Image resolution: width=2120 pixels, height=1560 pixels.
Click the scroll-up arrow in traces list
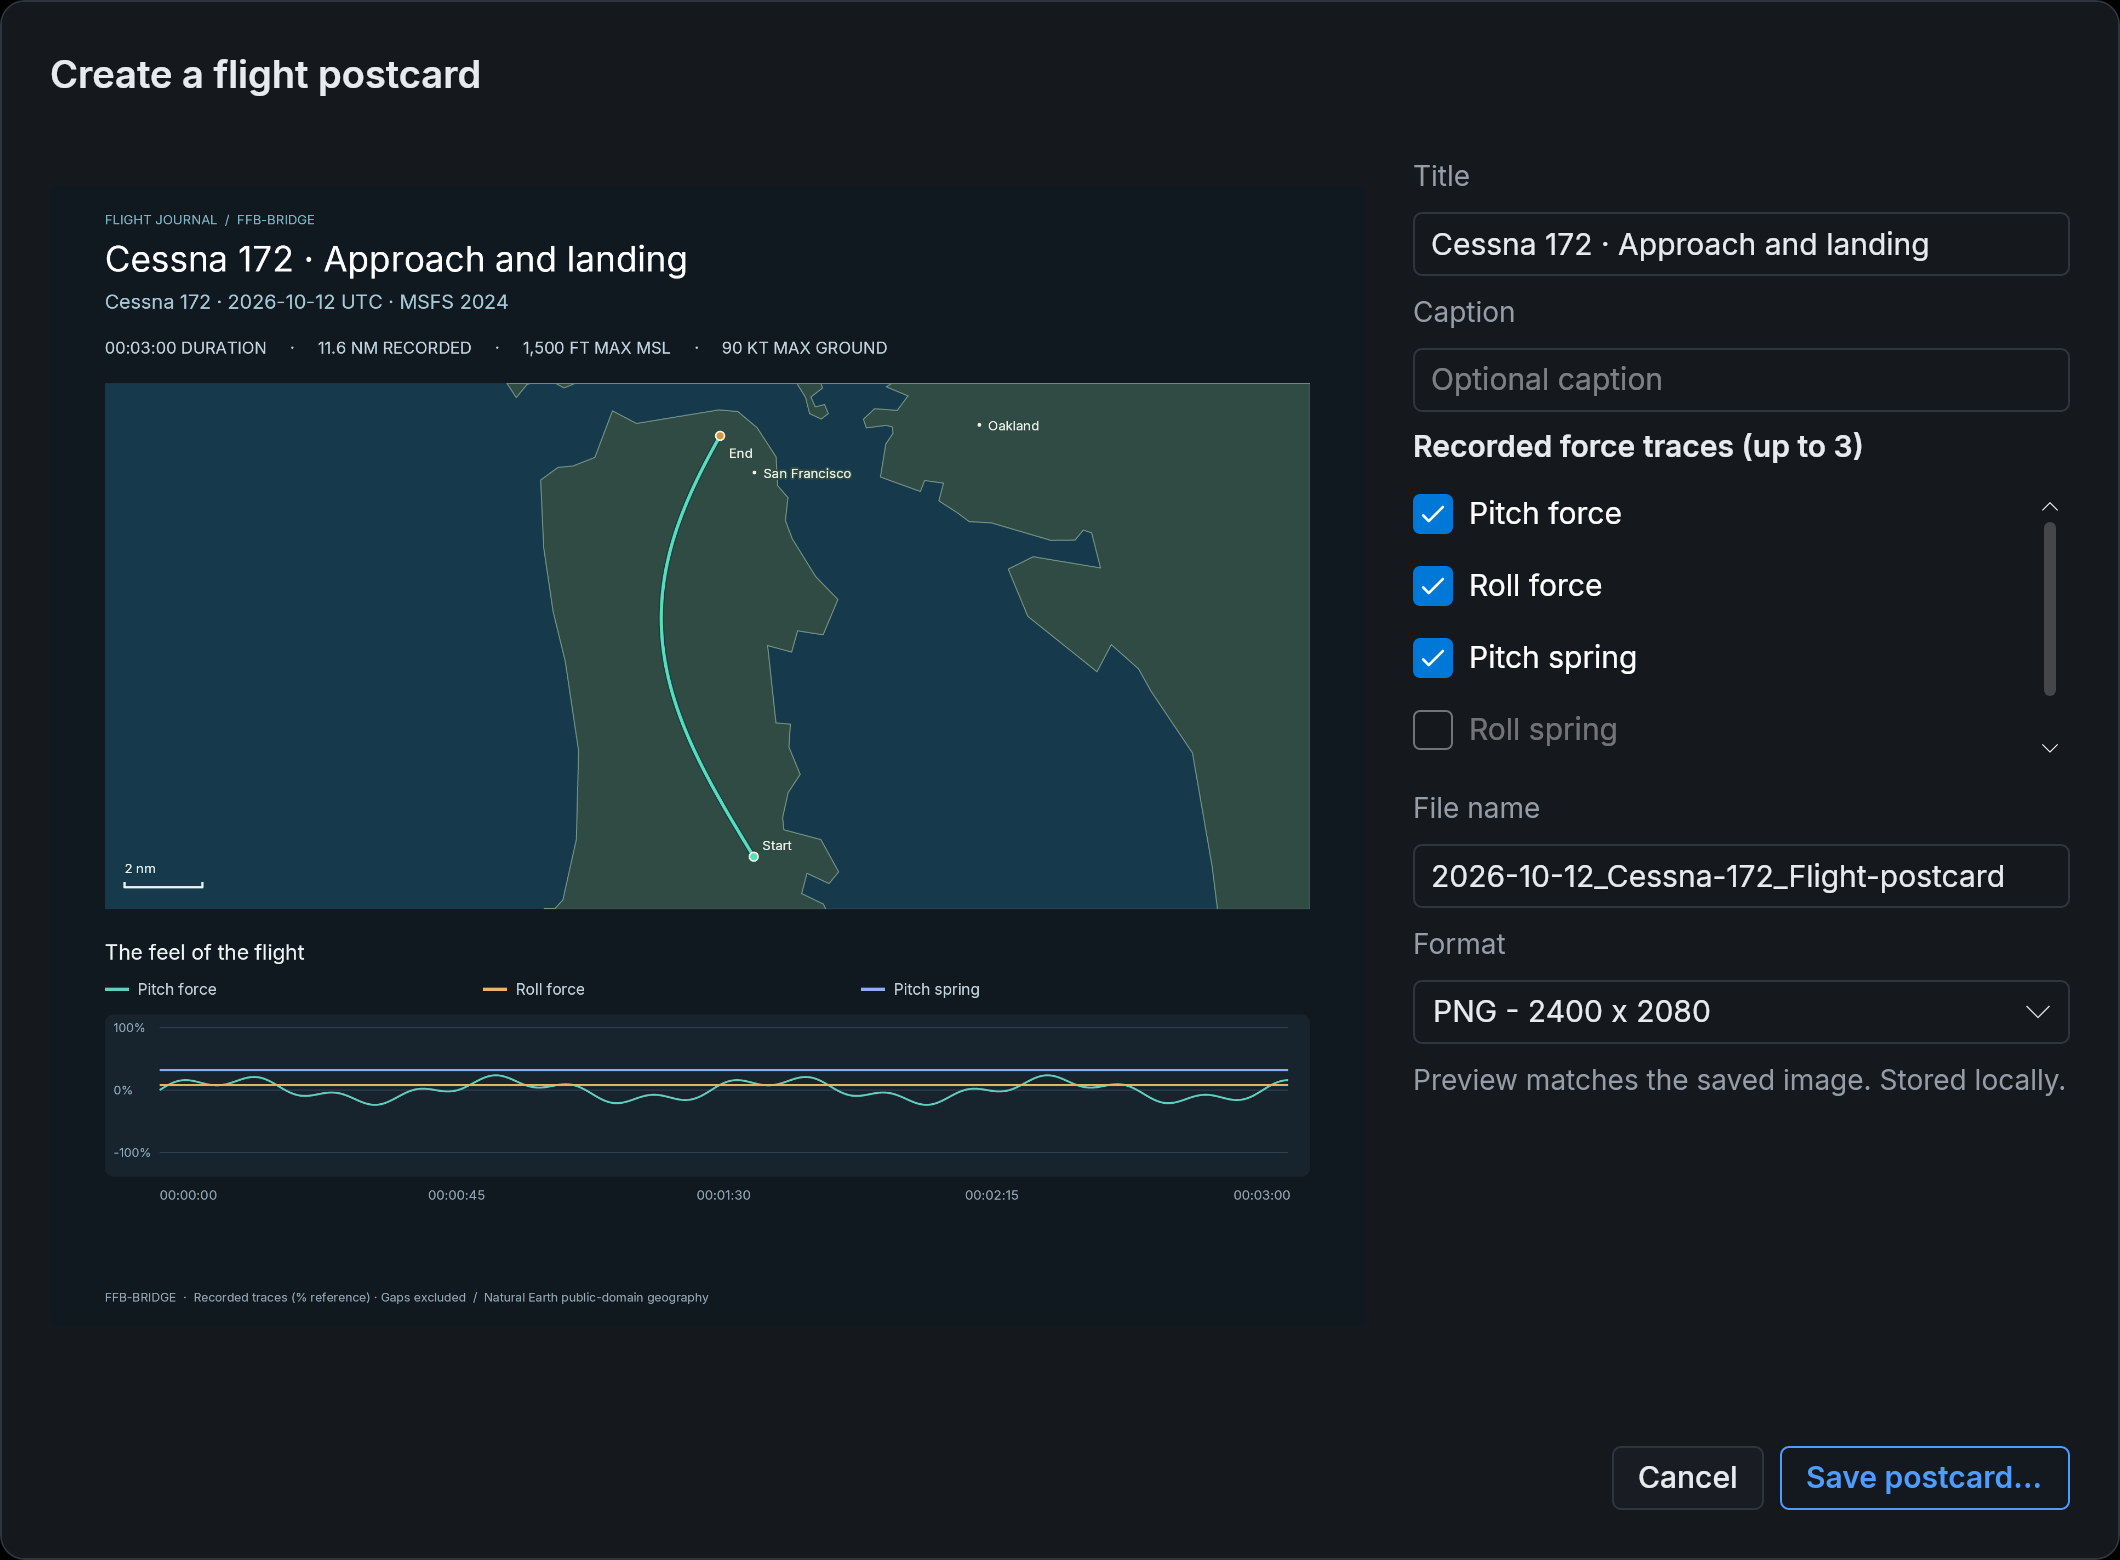click(2049, 507)
